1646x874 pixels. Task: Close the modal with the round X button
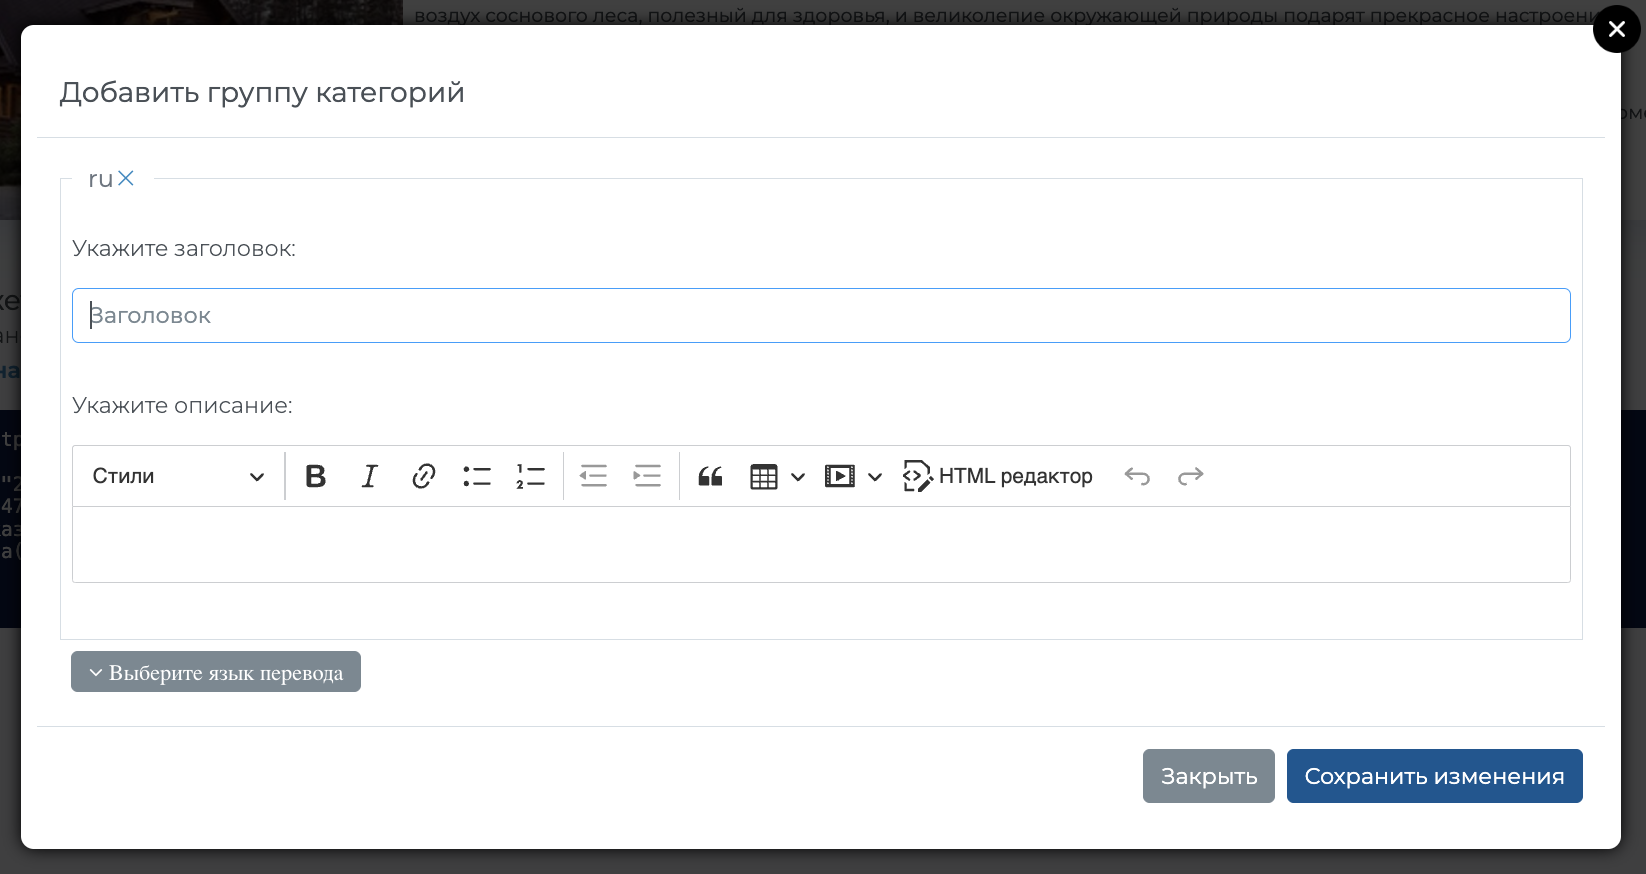click(1616, 29)
